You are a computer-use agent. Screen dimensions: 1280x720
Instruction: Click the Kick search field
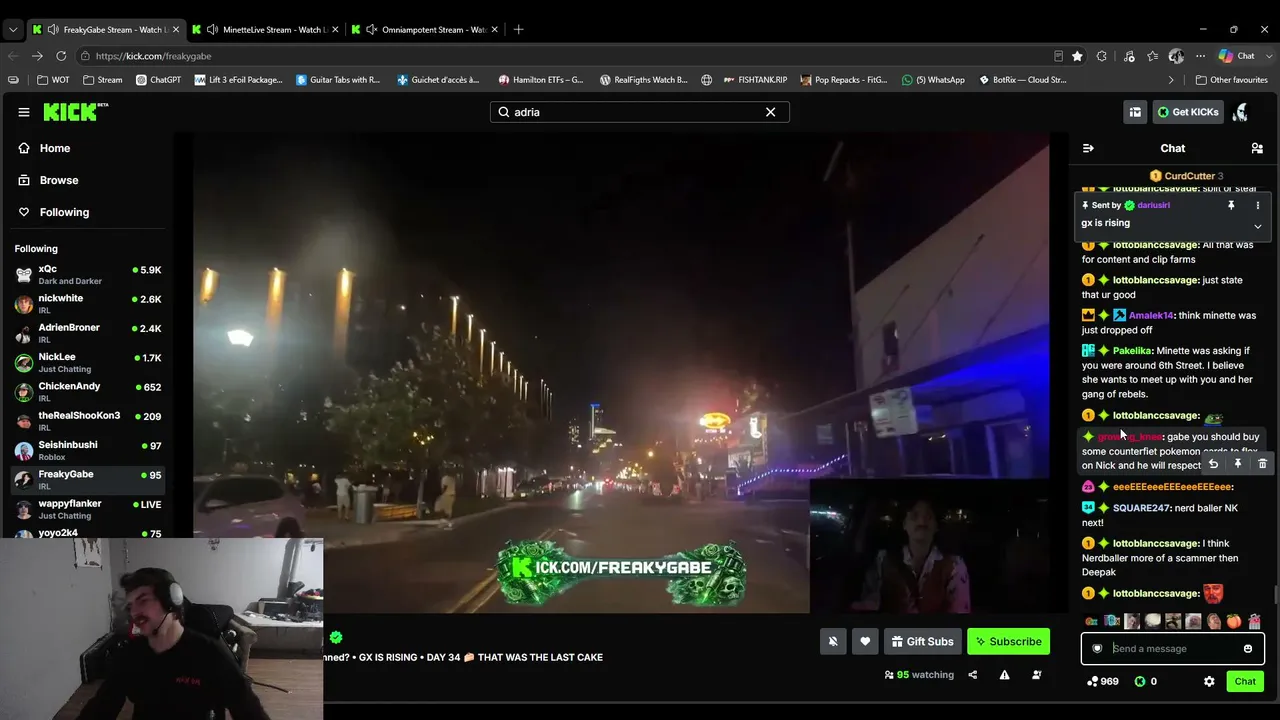point(640,112)
